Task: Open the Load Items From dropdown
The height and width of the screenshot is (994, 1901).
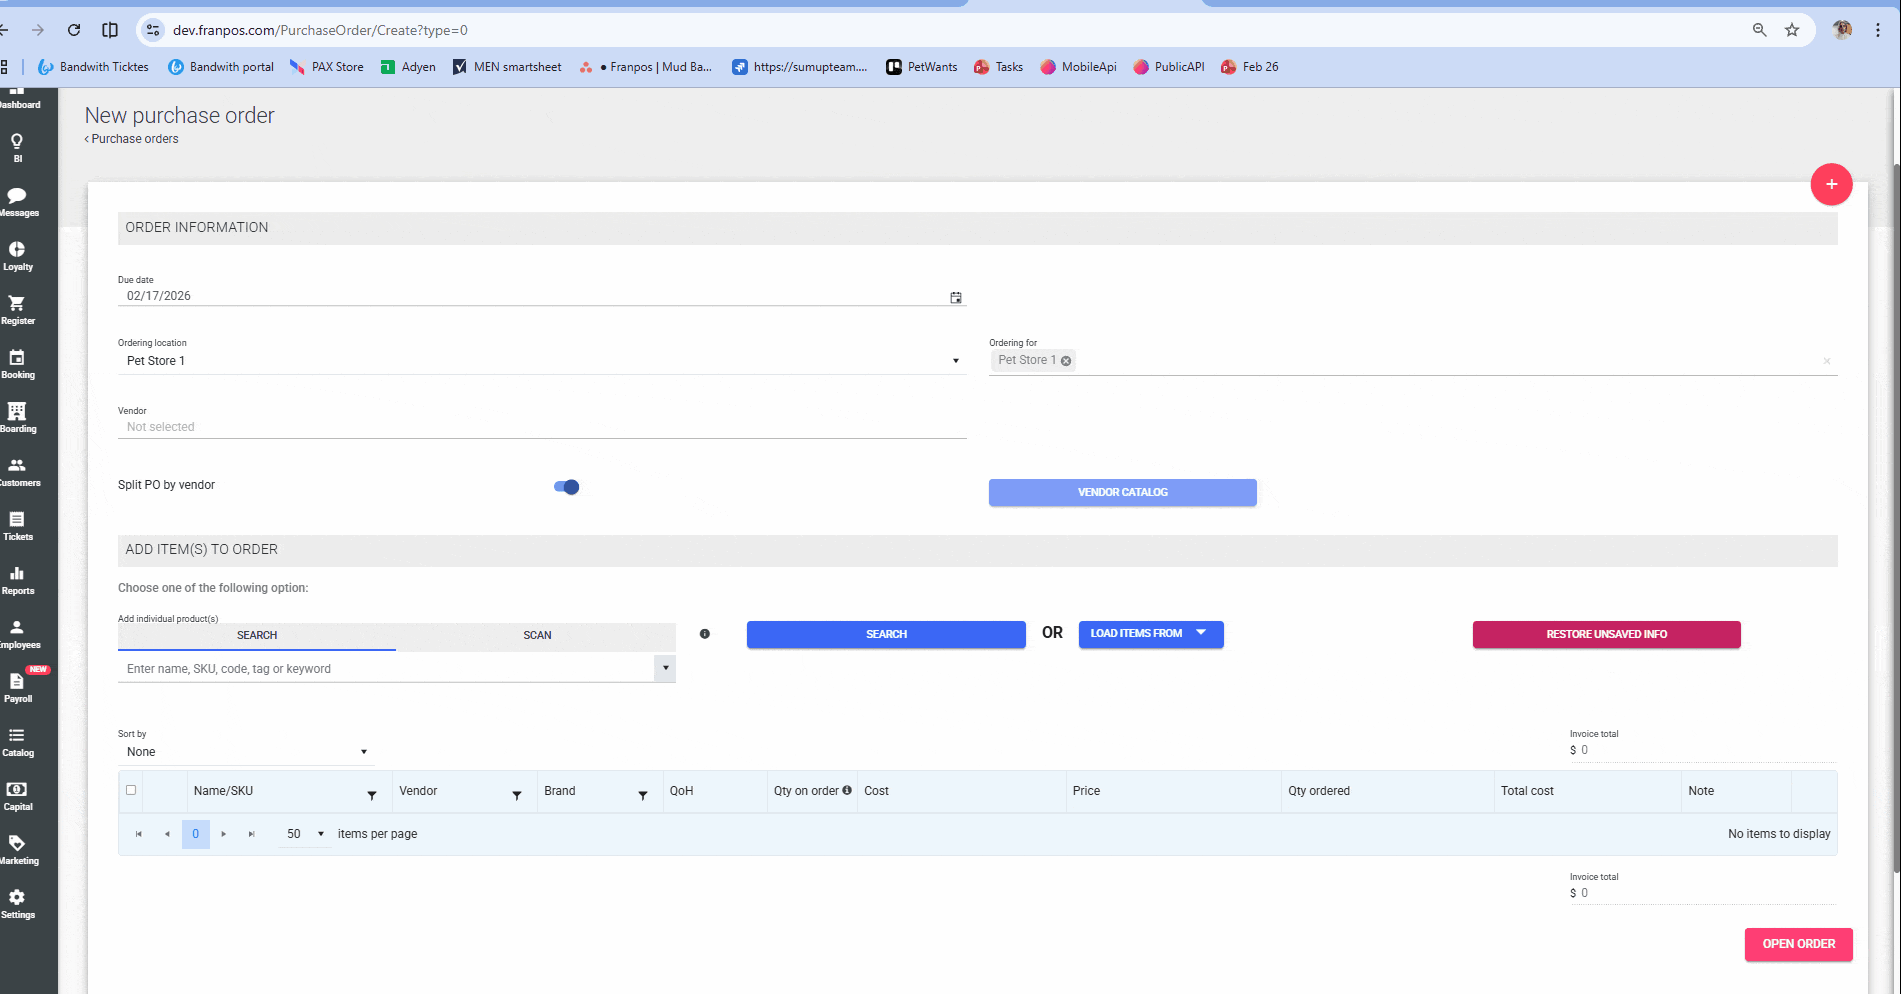Action: tap(1150, 634)
